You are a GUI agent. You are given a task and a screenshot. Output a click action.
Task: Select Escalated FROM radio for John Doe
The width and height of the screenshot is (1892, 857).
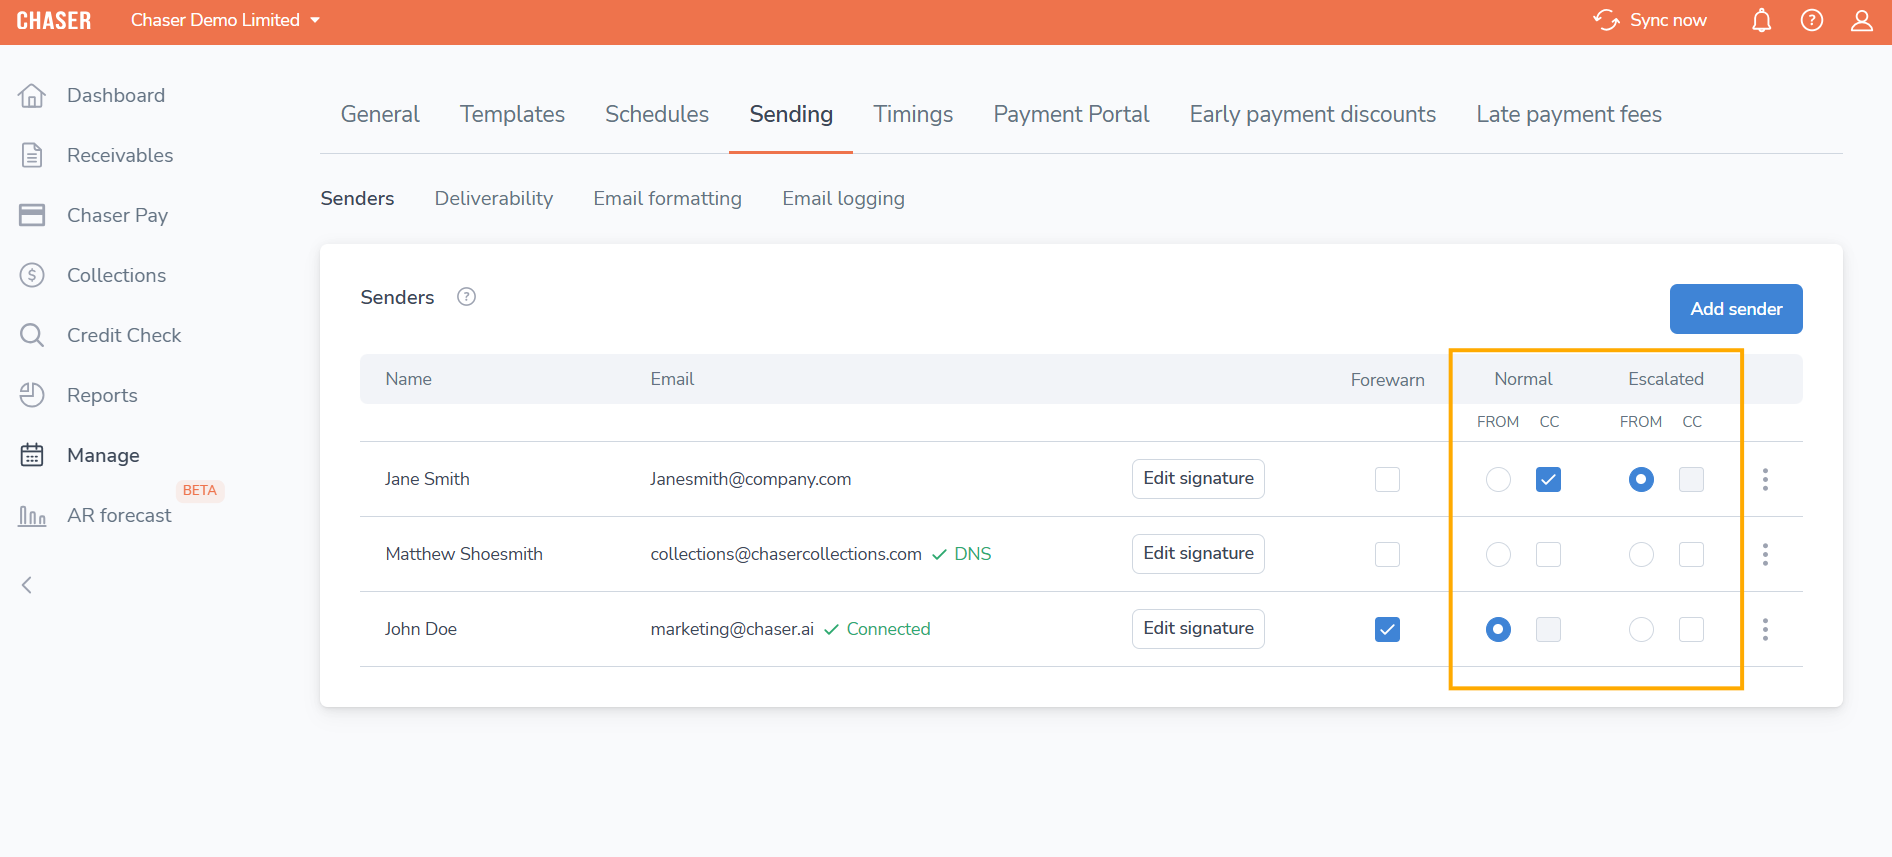click(x=1641, y=629)
